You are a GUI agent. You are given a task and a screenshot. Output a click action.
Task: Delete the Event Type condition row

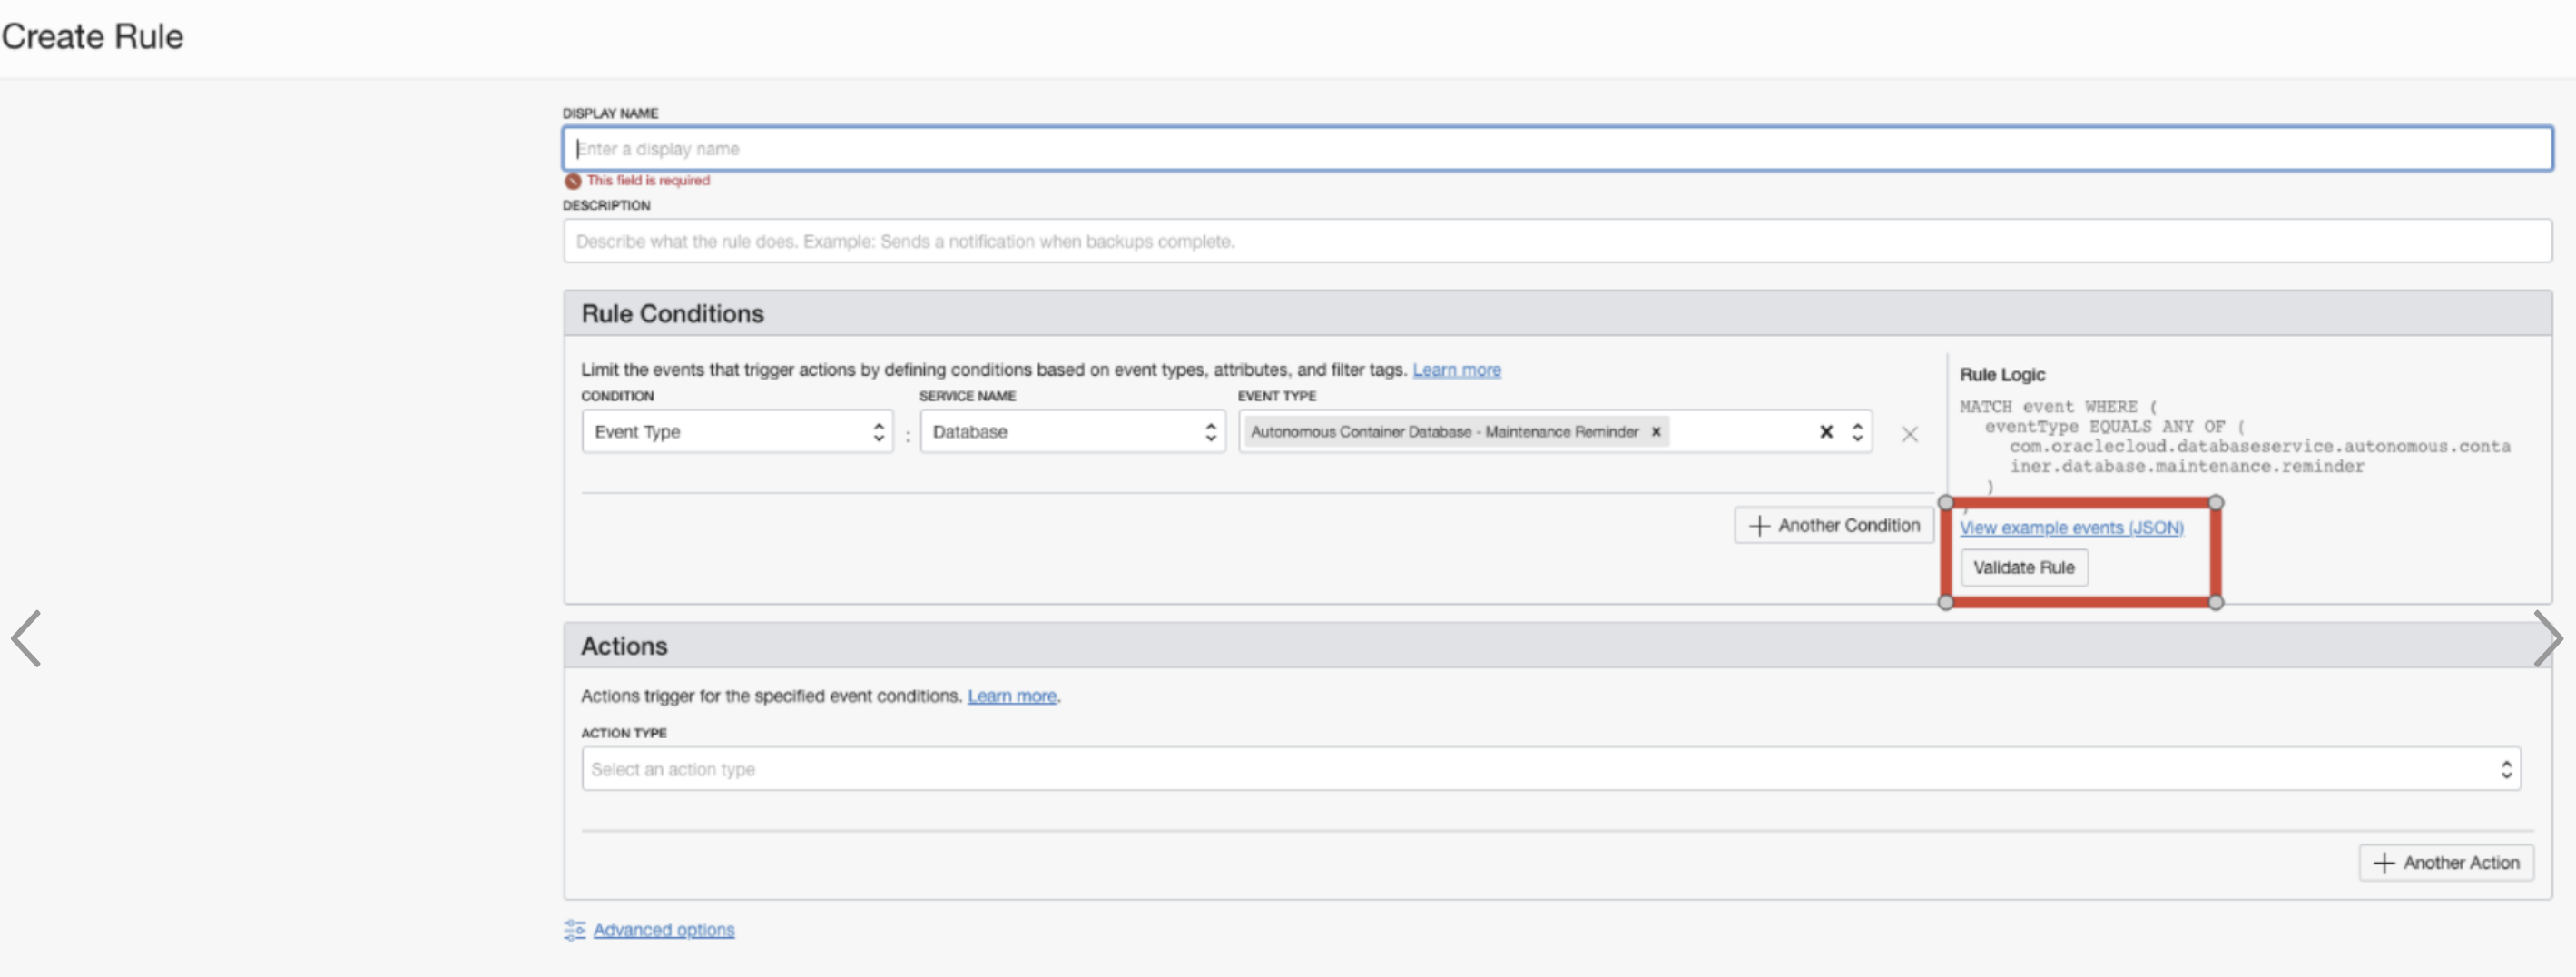(1909, 434)
